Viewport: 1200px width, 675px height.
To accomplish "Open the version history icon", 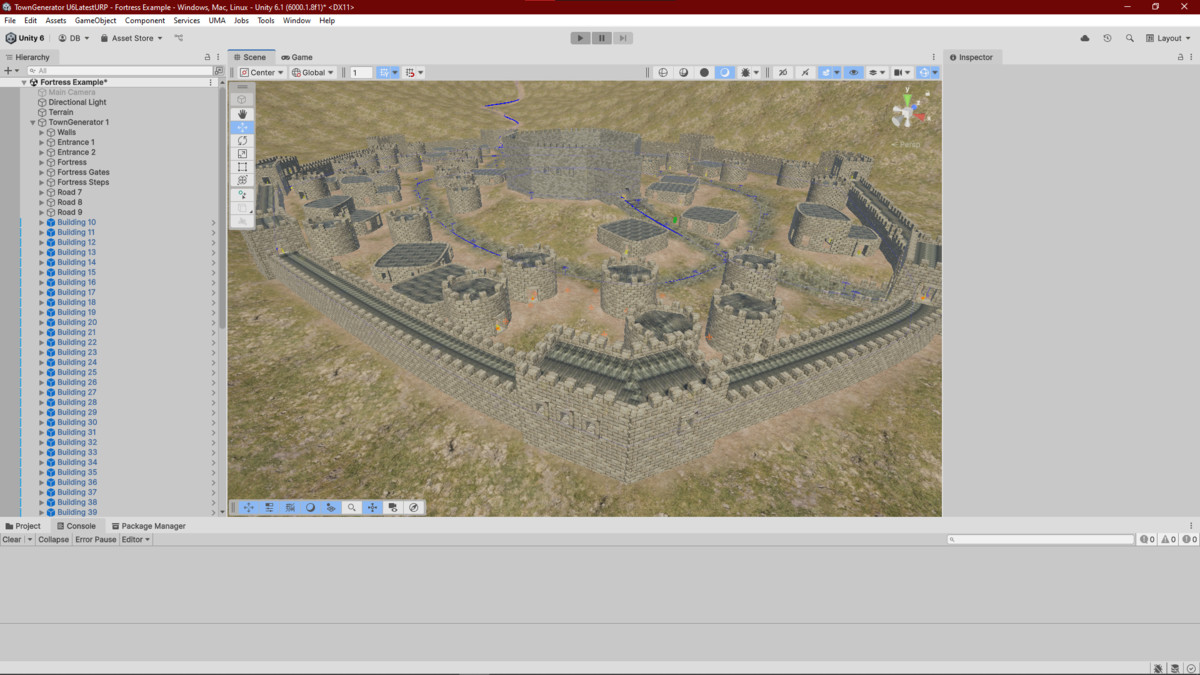I will (1107, 38).
